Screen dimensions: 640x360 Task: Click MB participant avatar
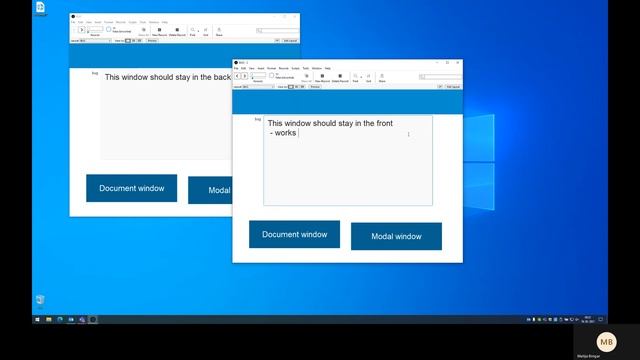606,342
